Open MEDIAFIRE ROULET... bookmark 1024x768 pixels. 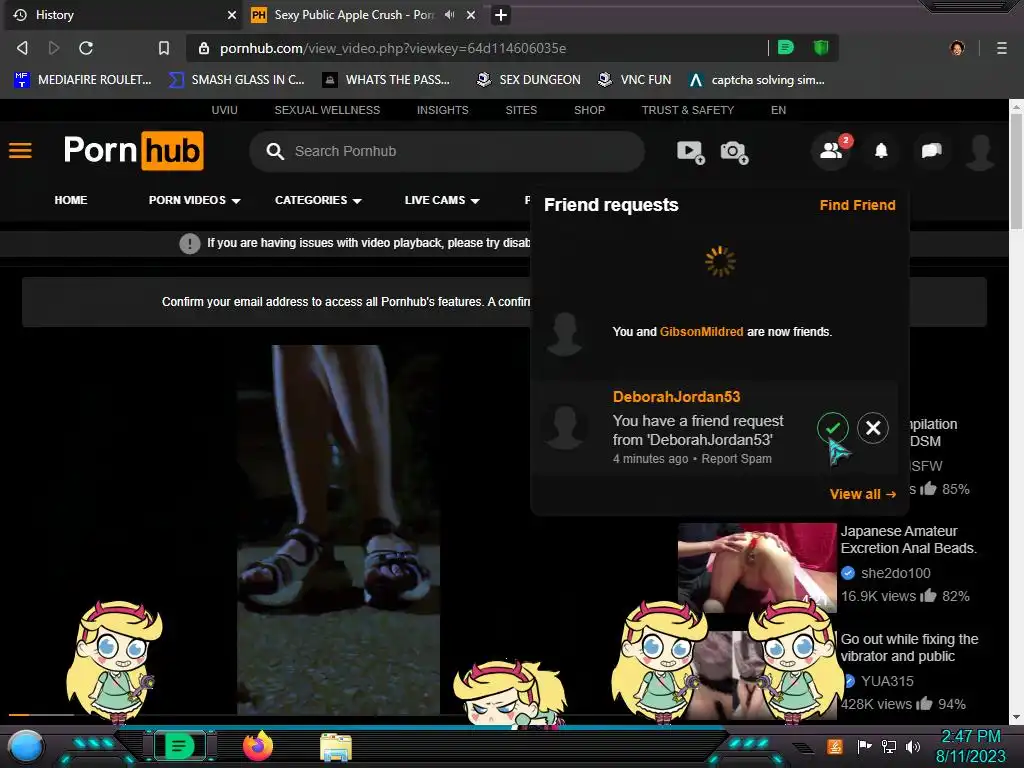[x=83, y=80]
